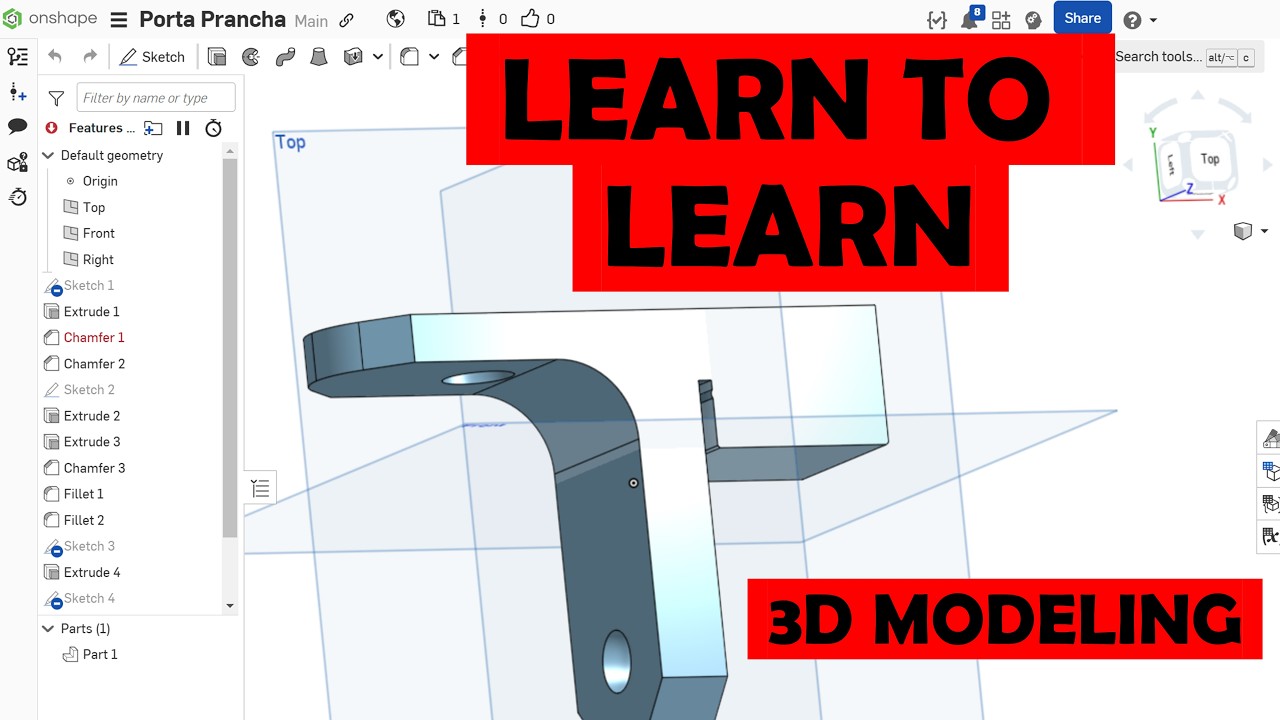Select the Sketch 1 feature
Viewport: 1280px width, 720px height.
[89, 285]
